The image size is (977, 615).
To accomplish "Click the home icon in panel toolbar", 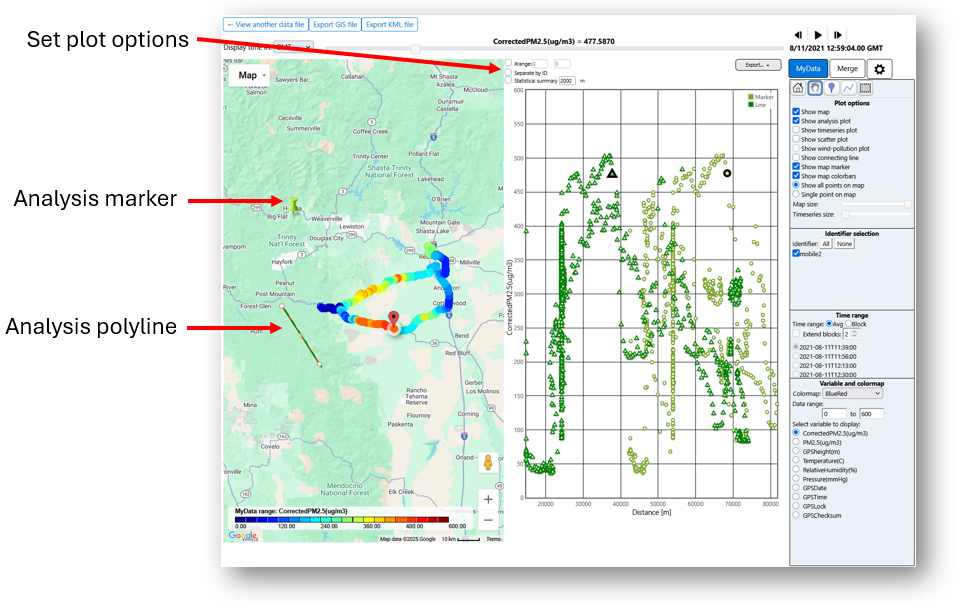I will click(x=797, y=88).
